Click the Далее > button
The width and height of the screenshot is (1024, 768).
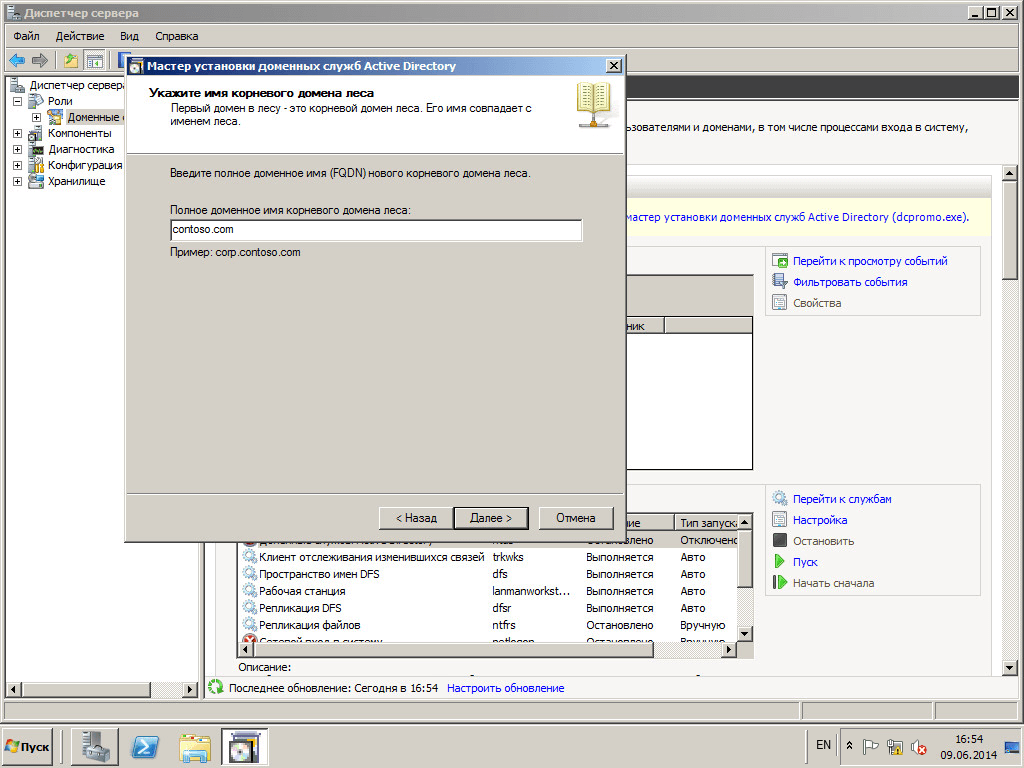[x=490, y=518]
